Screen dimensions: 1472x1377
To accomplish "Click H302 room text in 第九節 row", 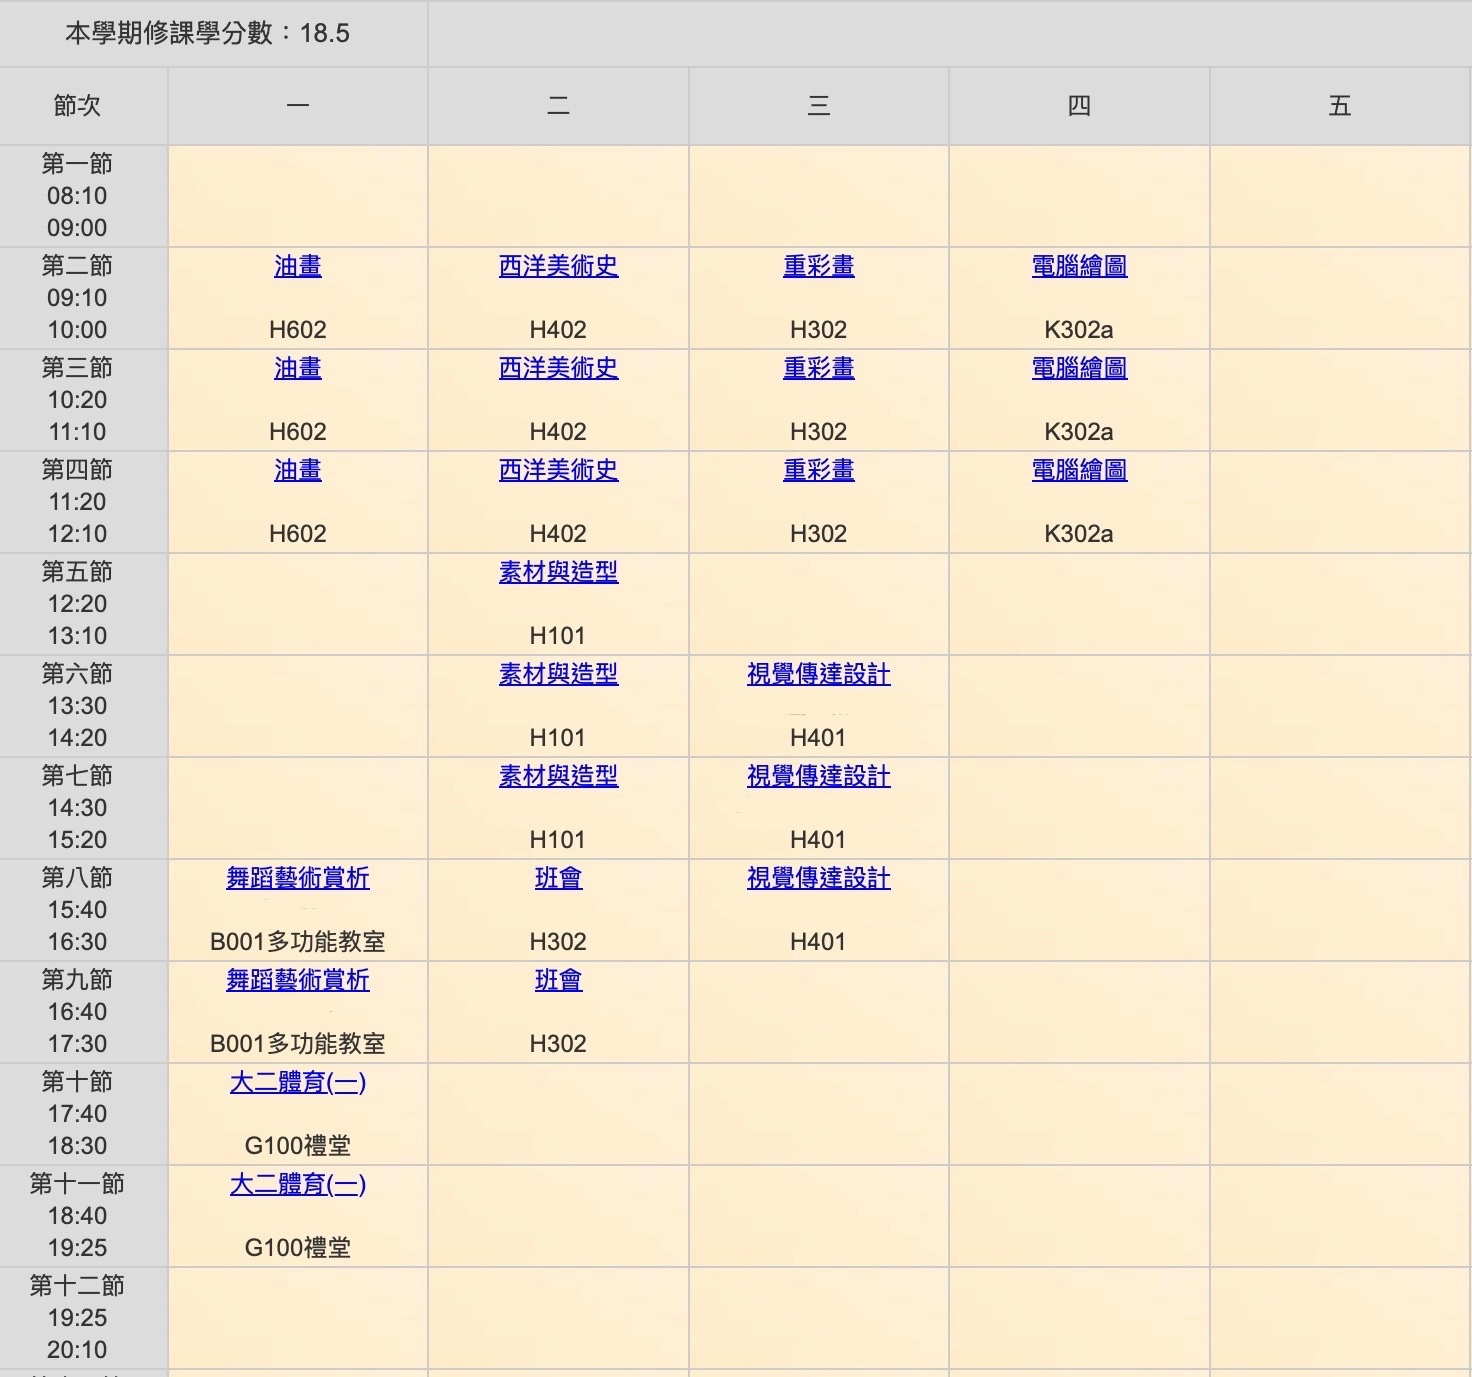I will [558, 1044].
